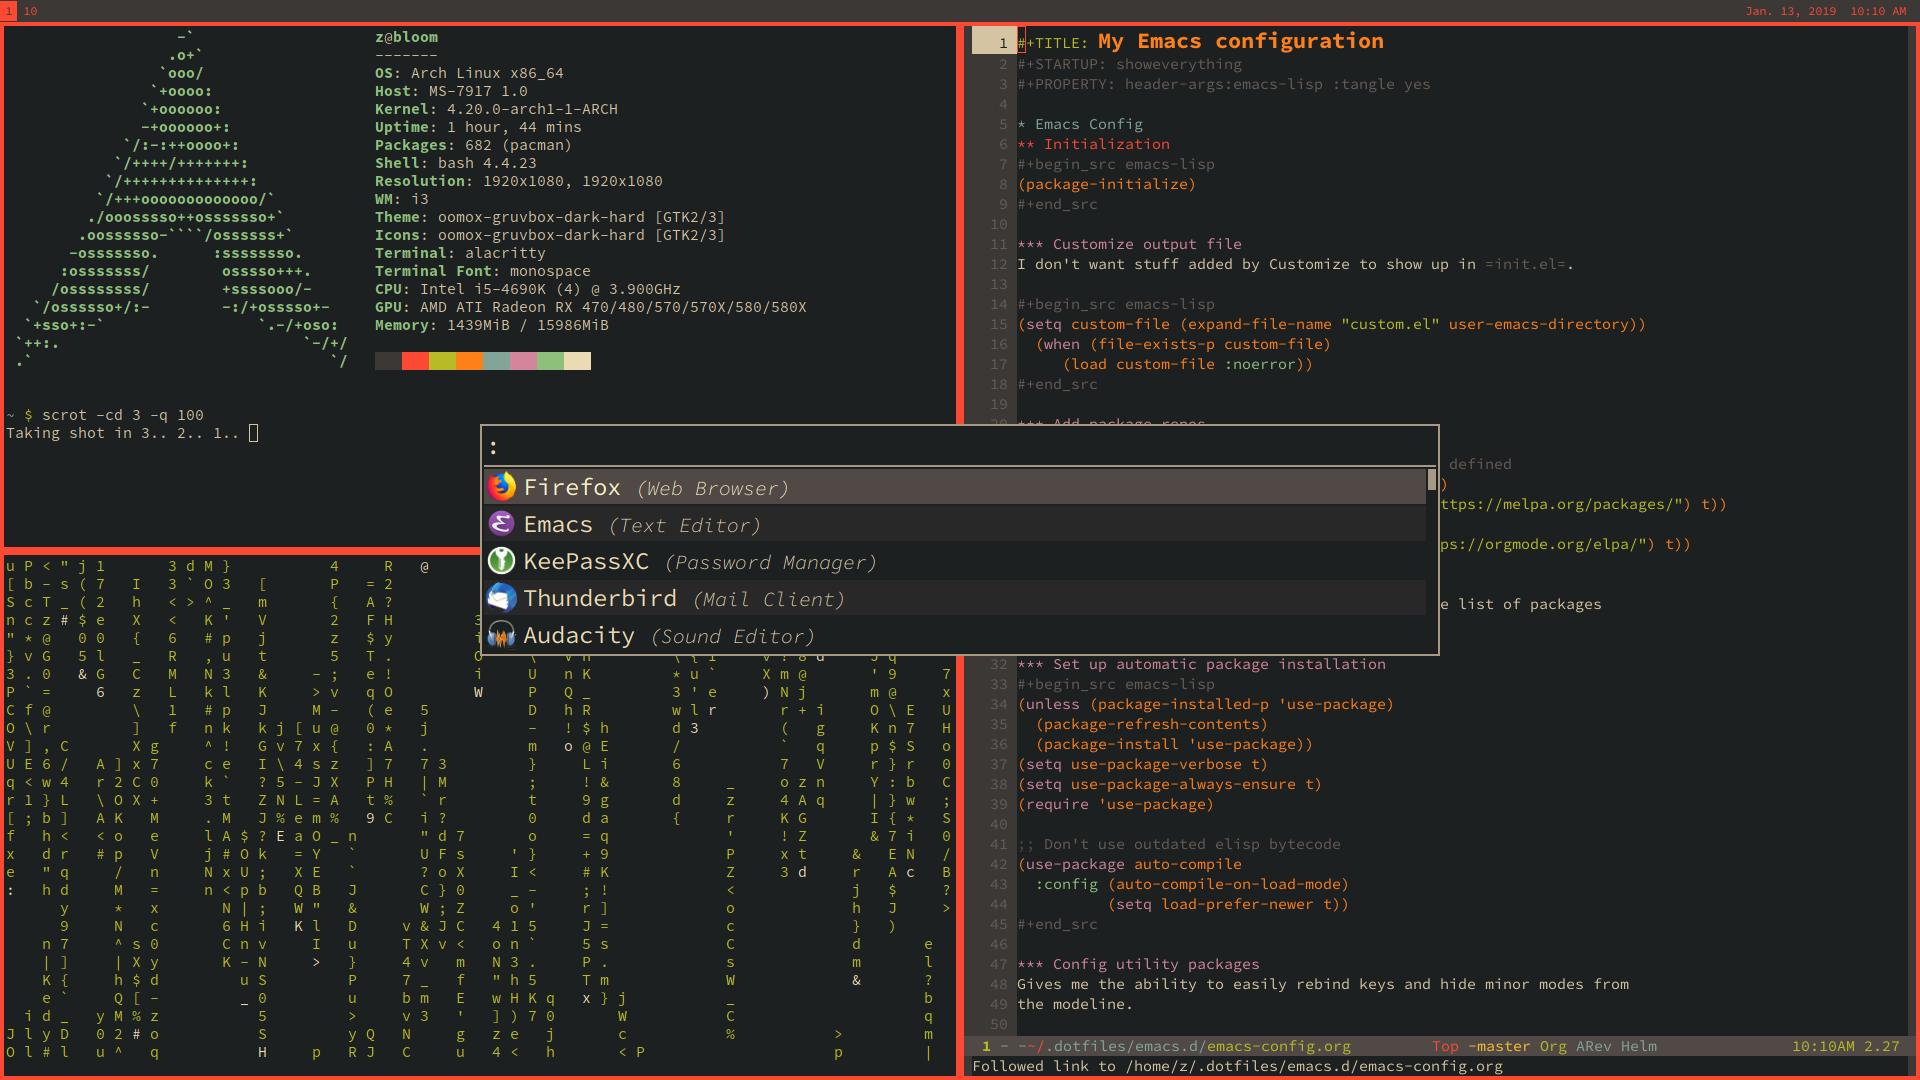
Task: Click the KeePassXC icon in launcher
Action: [501, 561]
